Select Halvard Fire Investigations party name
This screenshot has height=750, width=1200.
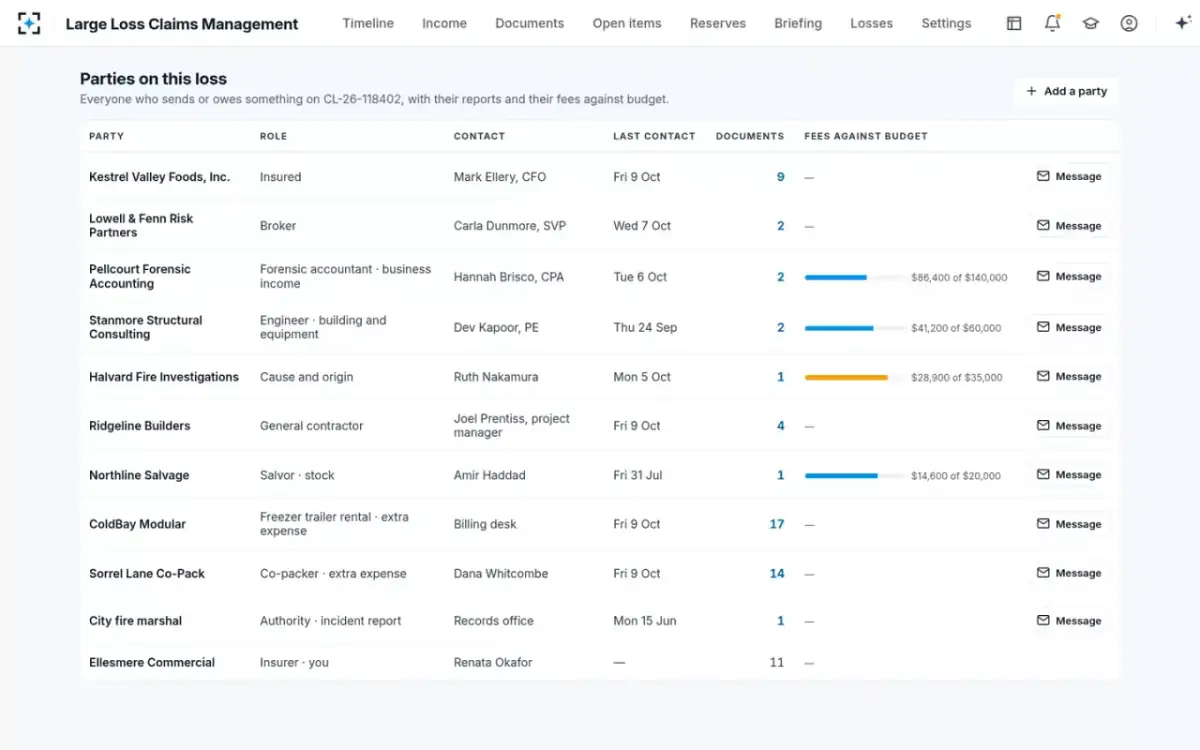click(x=164, y=377)
